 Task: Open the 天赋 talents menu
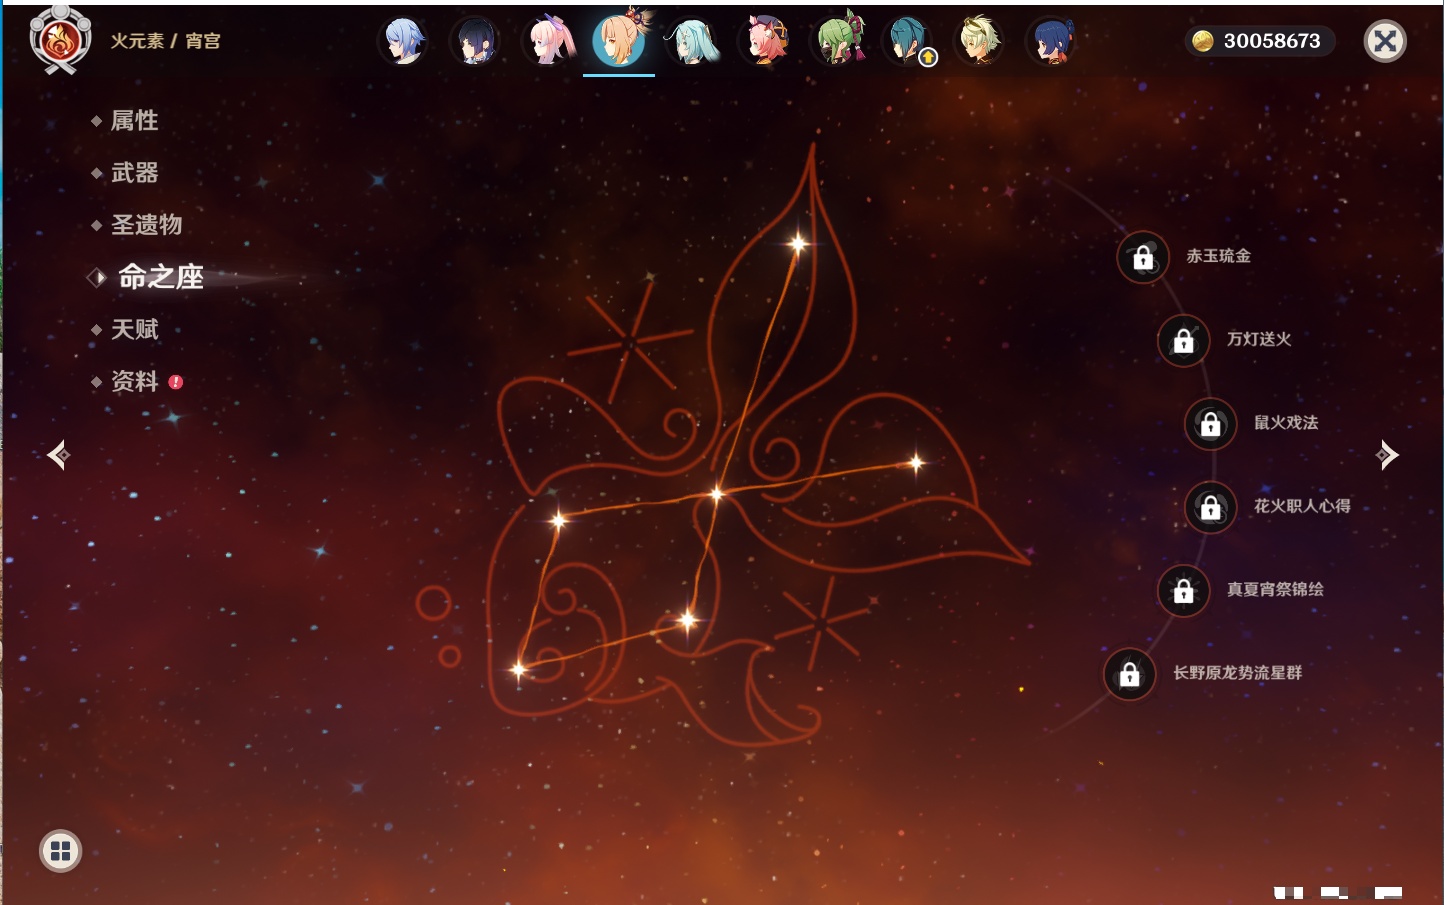point(134,329)
